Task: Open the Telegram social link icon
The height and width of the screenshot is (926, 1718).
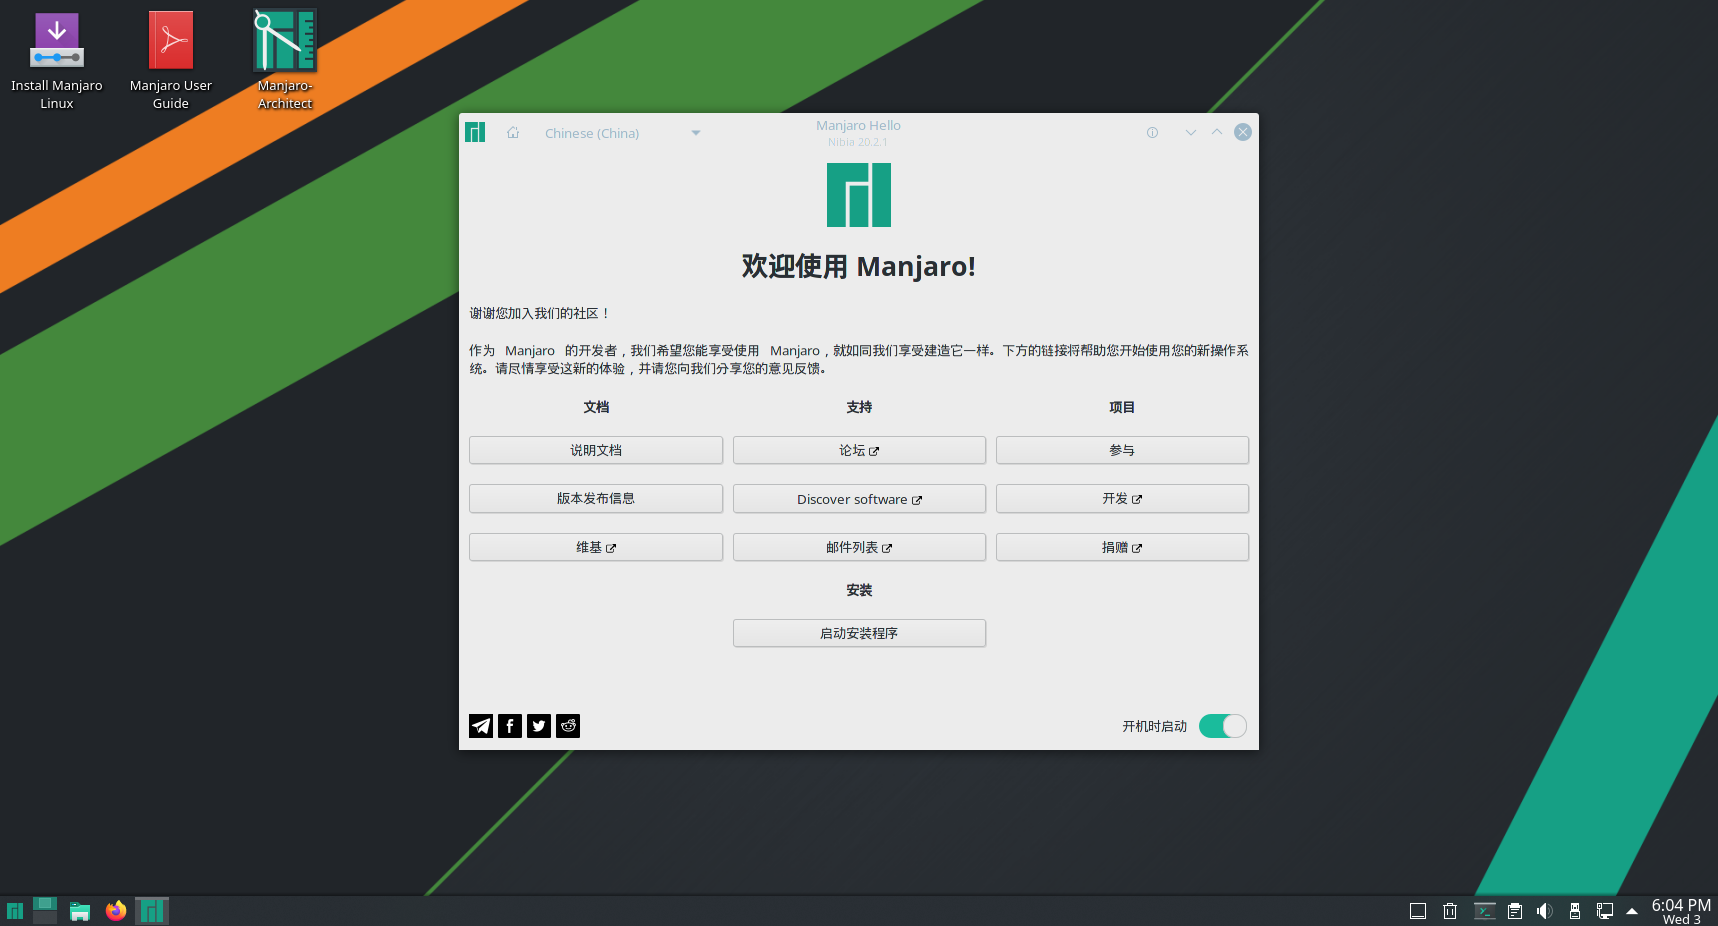Action: point(481,726)
